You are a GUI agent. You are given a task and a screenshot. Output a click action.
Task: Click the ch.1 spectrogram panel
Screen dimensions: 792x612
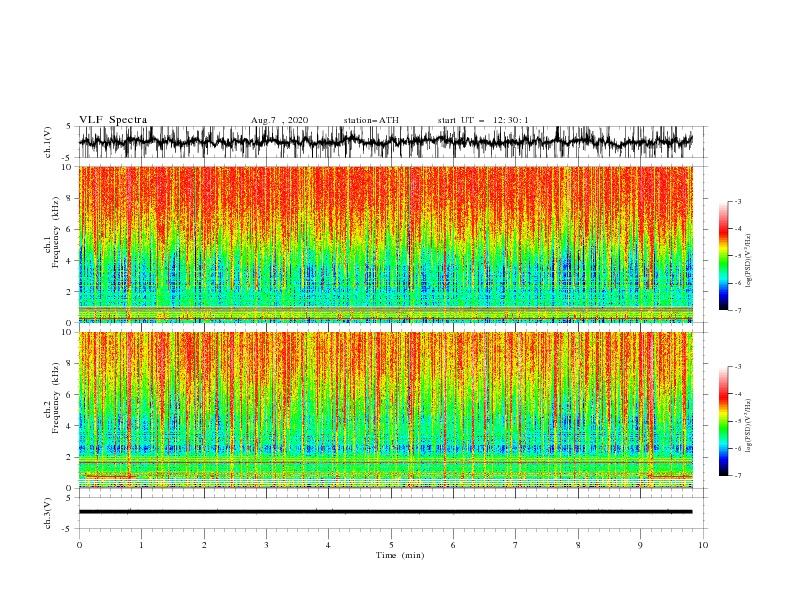385,244
